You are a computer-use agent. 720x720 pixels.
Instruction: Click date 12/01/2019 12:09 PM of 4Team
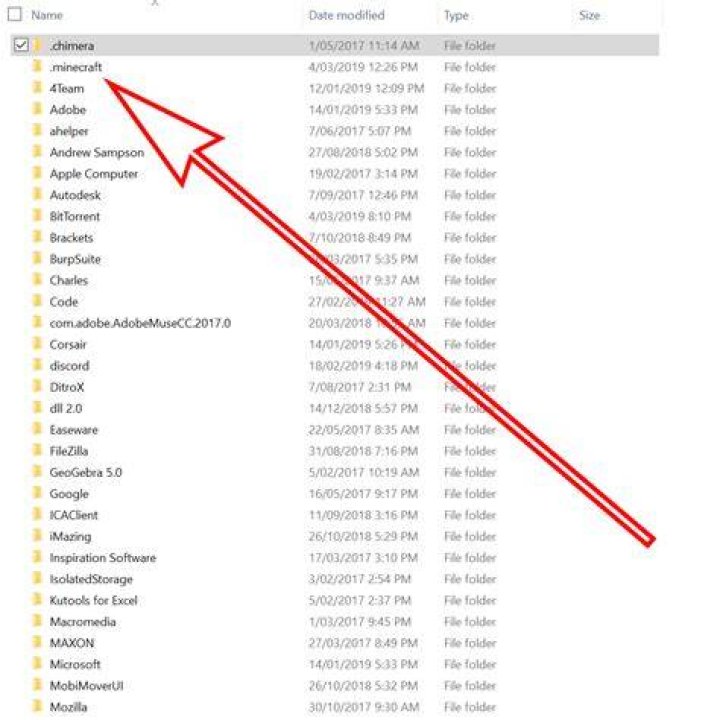coord(366,88)
